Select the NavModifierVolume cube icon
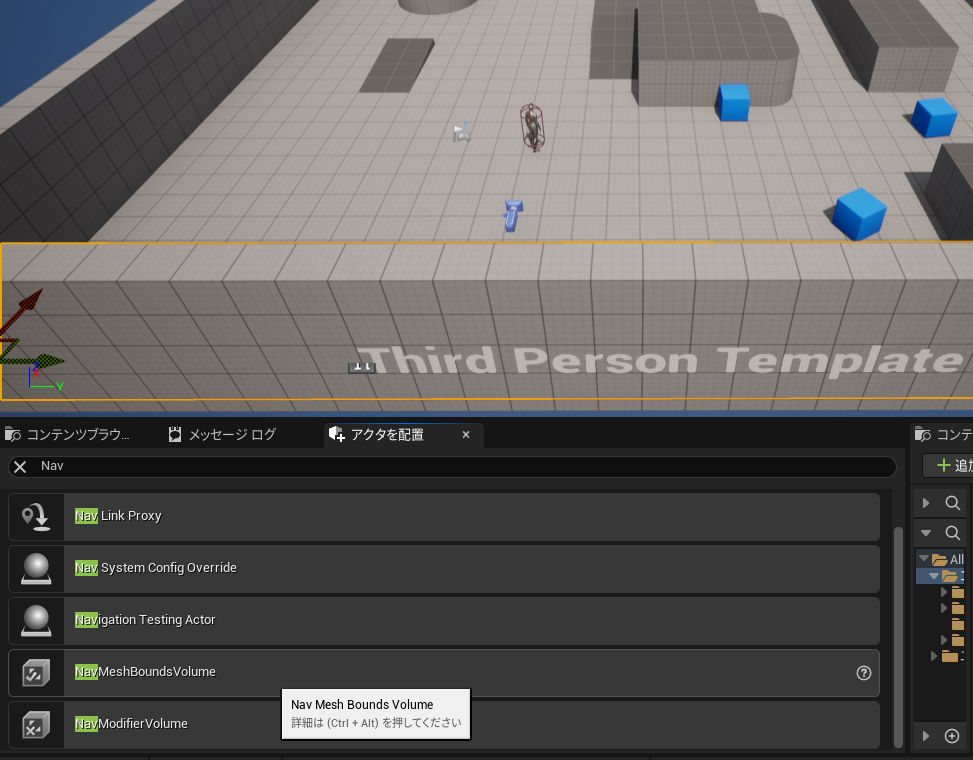The width and height of the screenshot is (973, 760). 36,725
